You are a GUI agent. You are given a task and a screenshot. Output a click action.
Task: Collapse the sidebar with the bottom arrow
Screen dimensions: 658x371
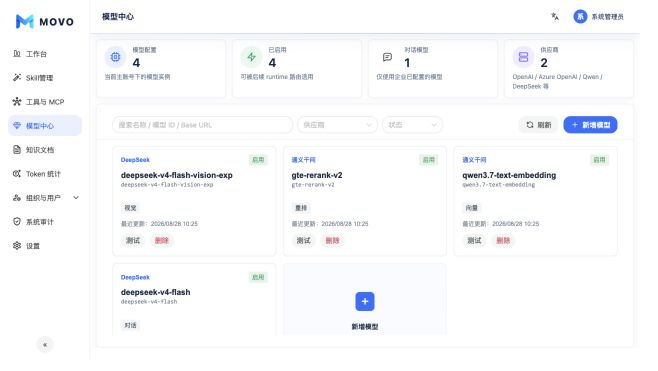[45, 345]
